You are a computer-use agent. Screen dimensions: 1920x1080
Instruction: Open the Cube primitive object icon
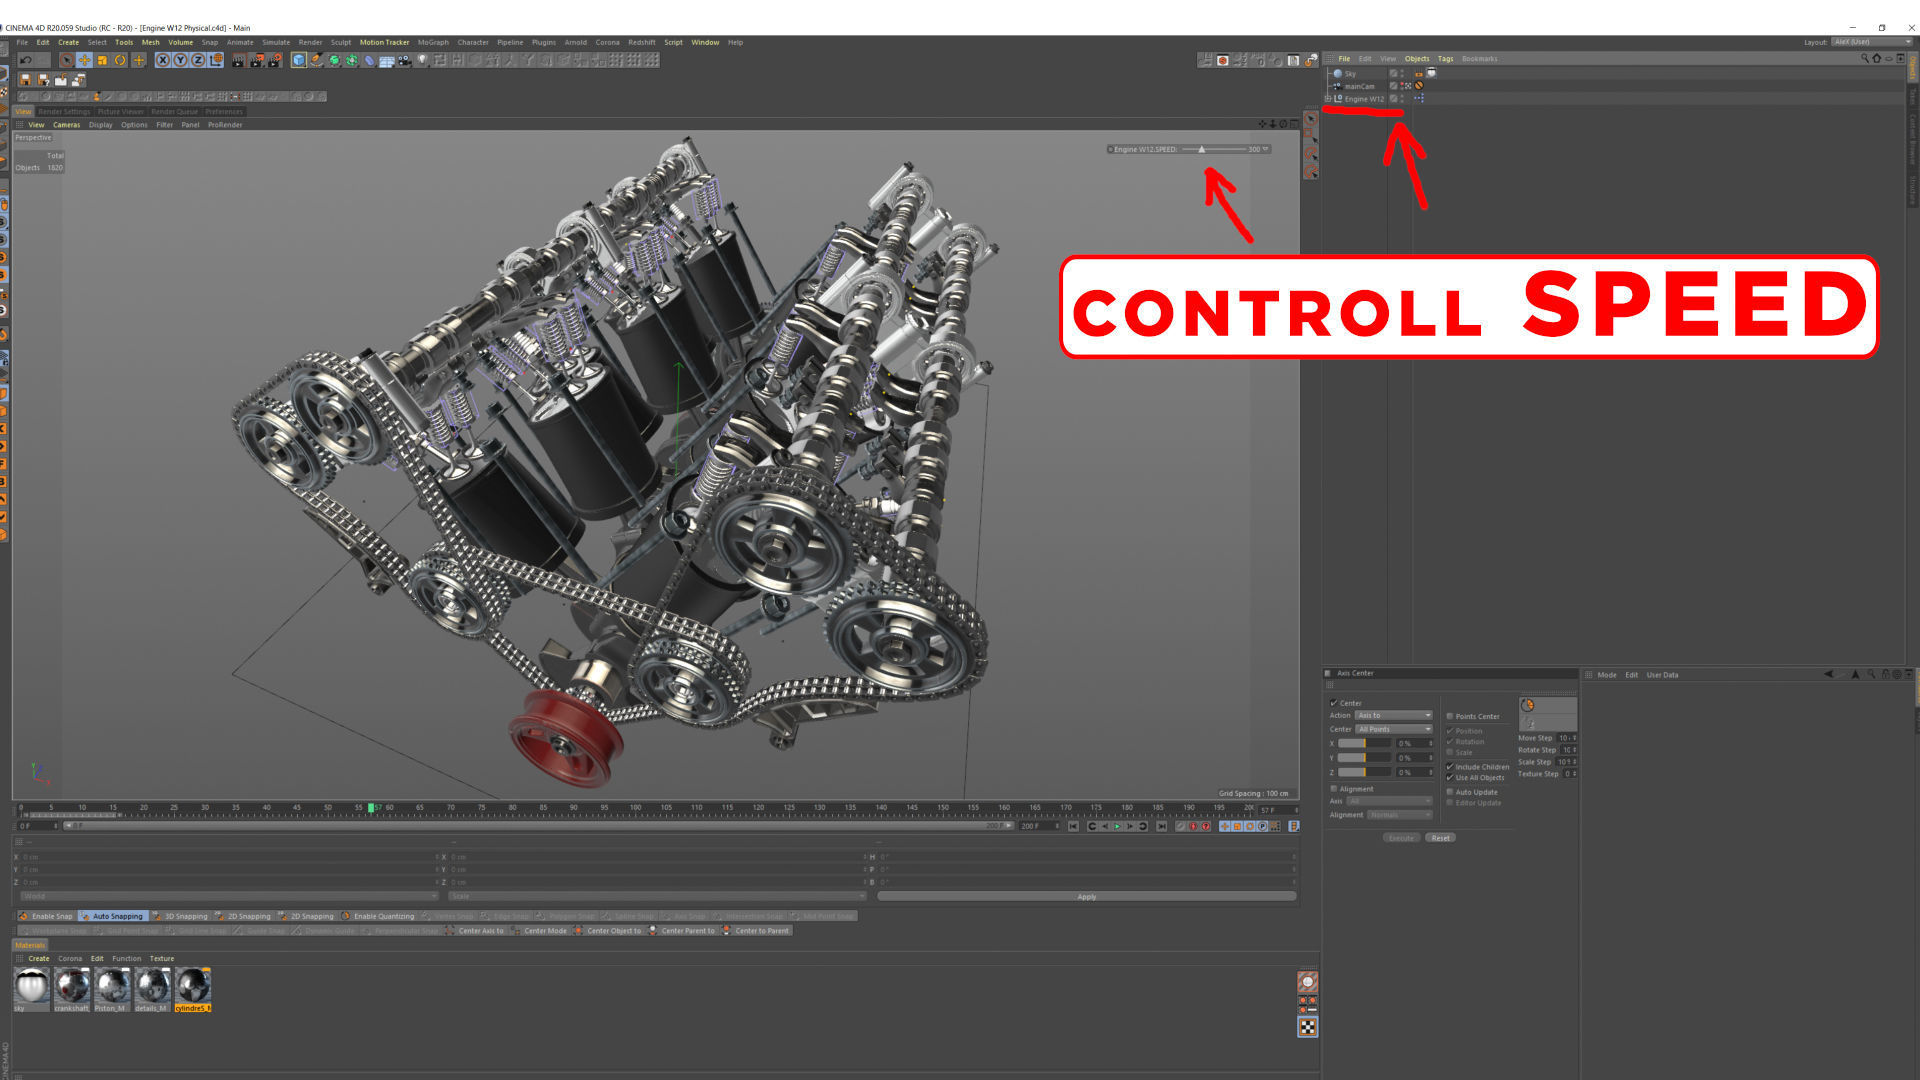point(298,60)
